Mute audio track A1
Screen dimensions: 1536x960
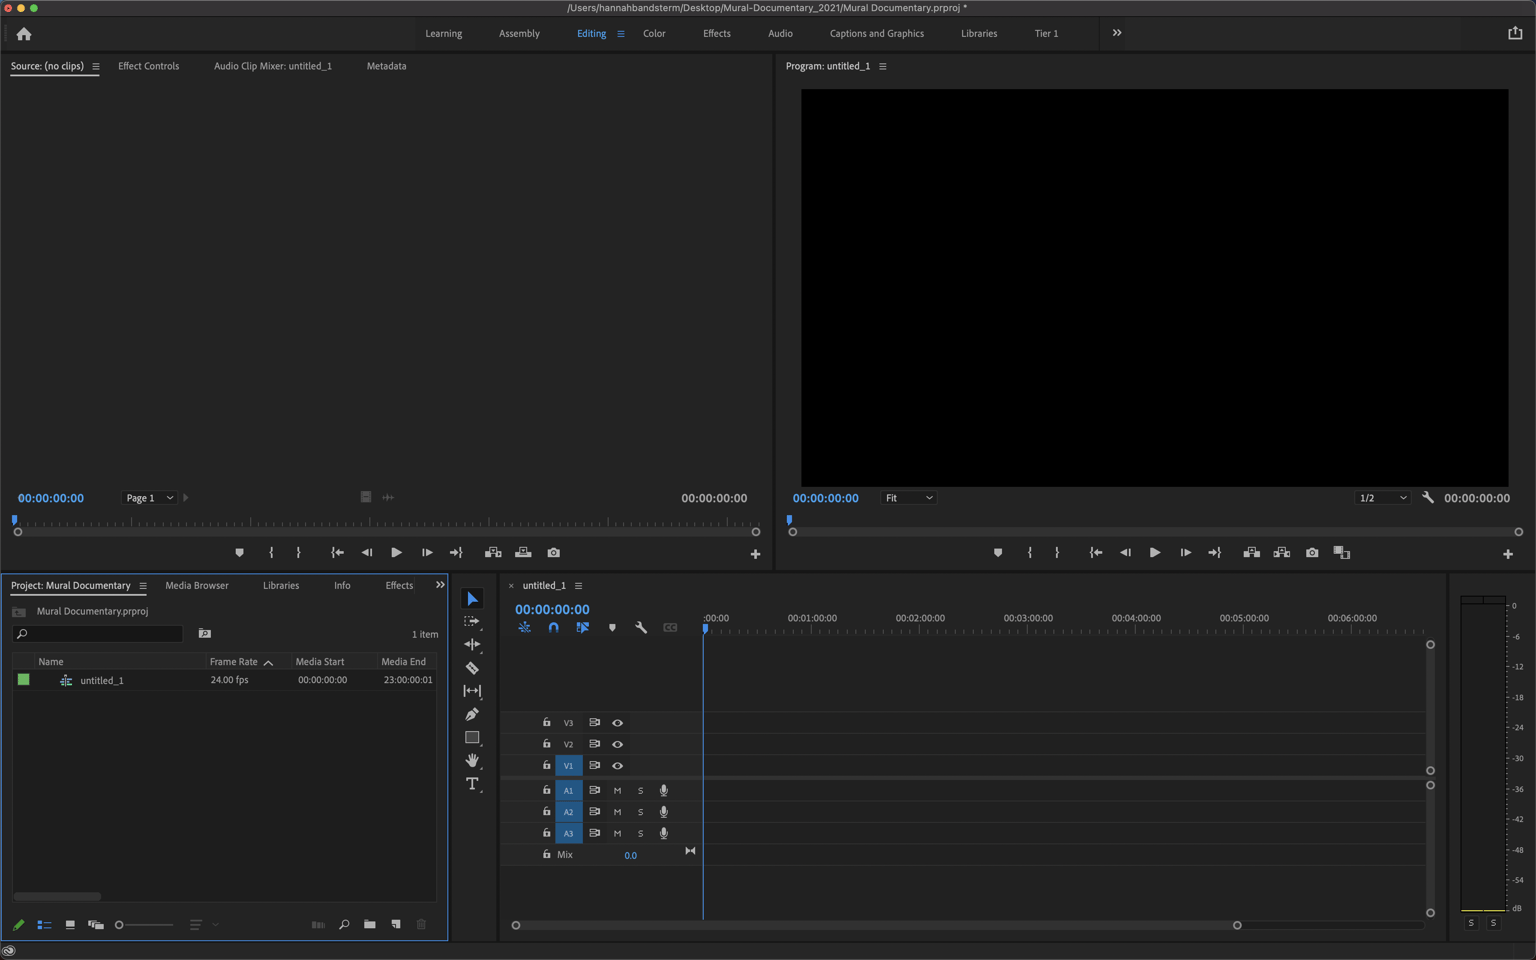click(617, 791)
